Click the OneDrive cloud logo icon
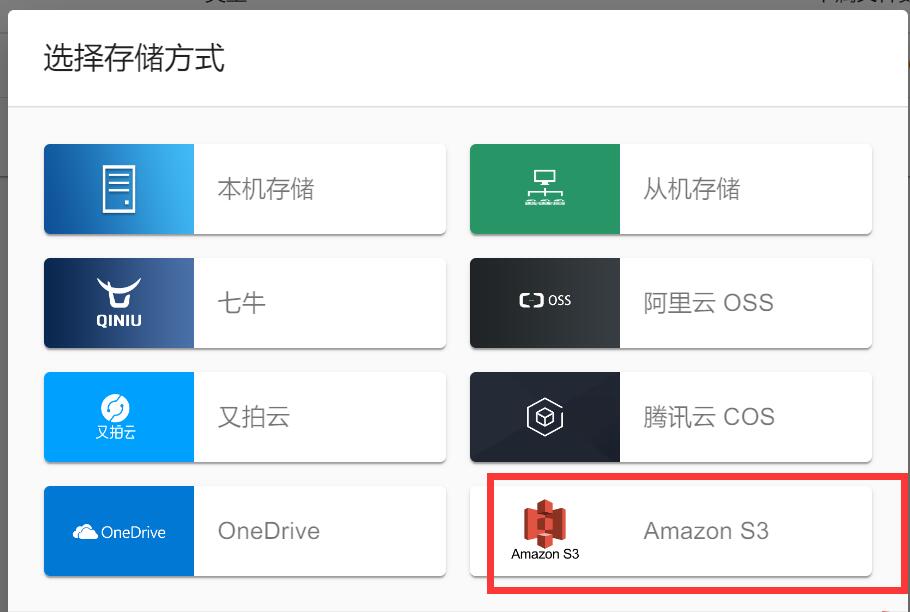The width and height of the screenshot is (910, 612). 119,531
